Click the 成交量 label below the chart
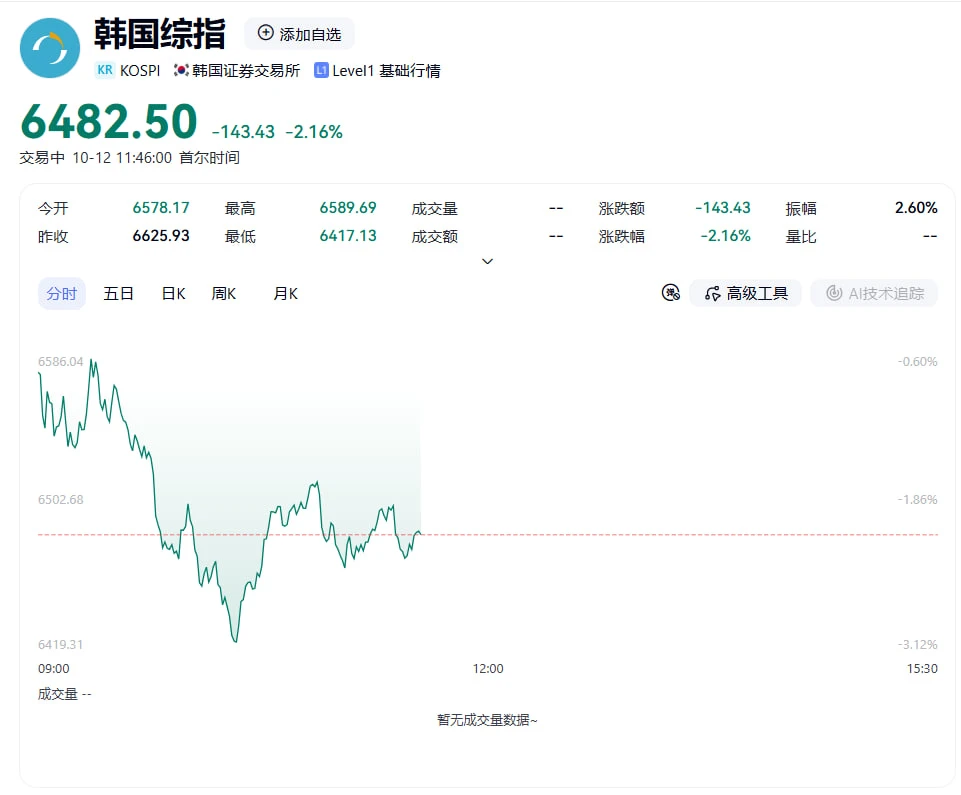This screenshot has width=961, height=795. 58,694
